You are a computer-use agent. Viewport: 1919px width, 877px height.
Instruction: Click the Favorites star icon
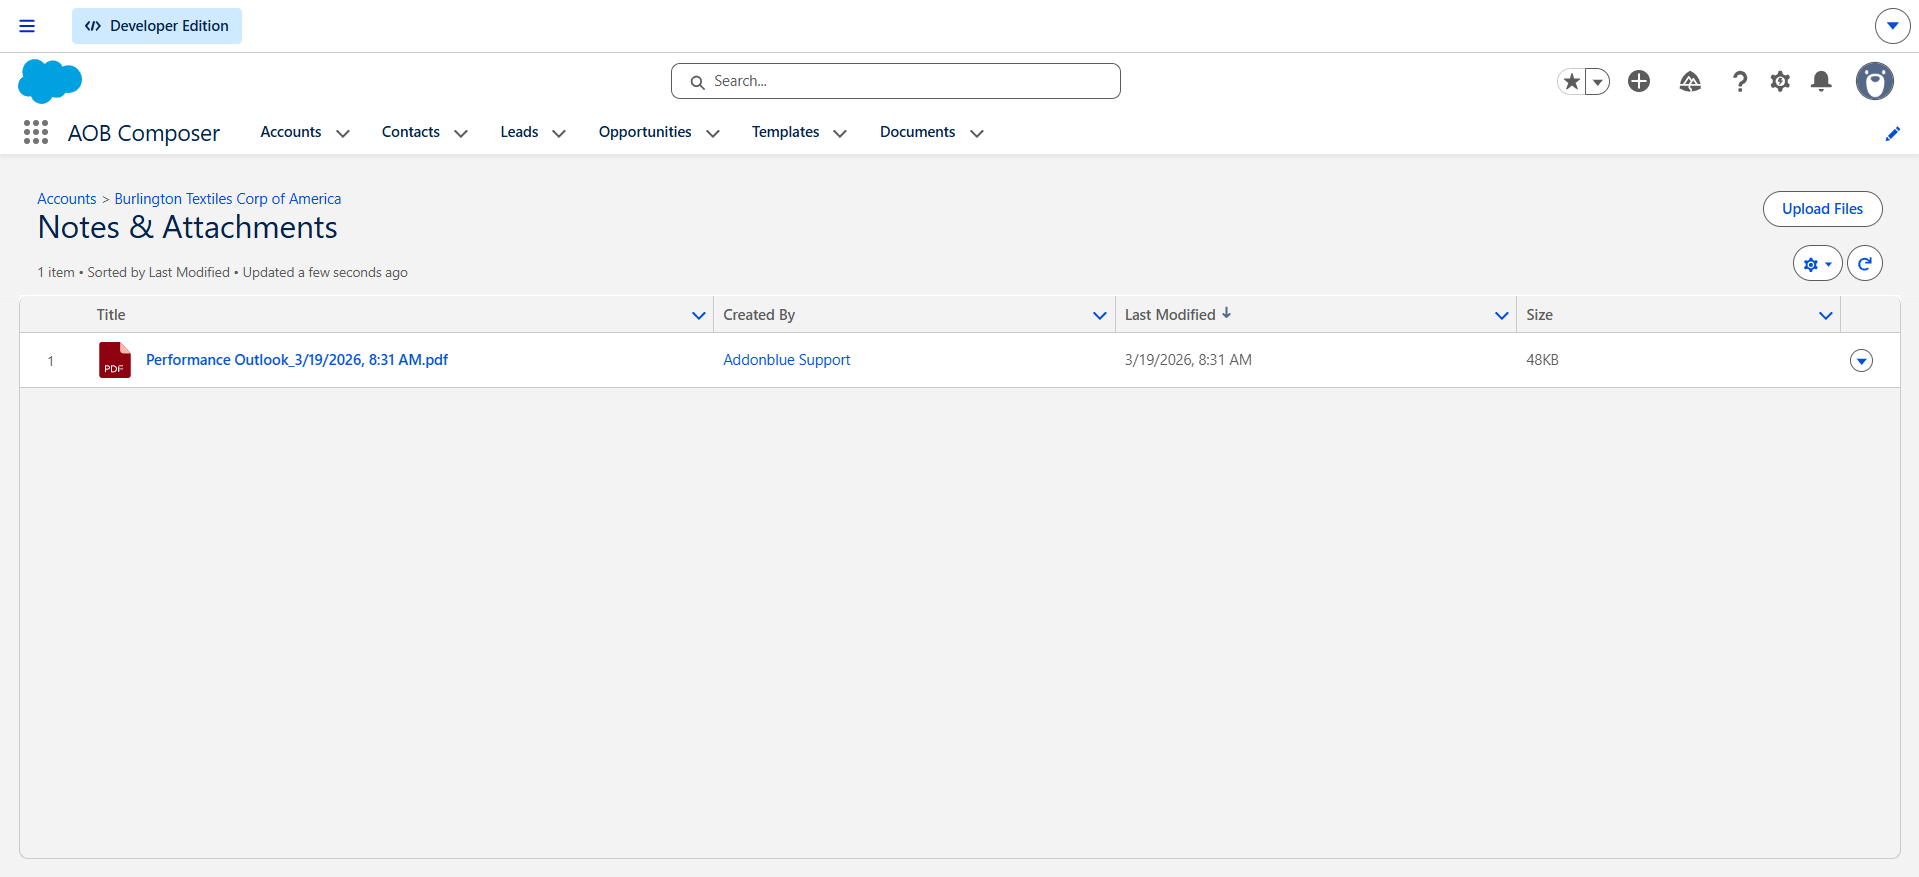coord(1572,82)
